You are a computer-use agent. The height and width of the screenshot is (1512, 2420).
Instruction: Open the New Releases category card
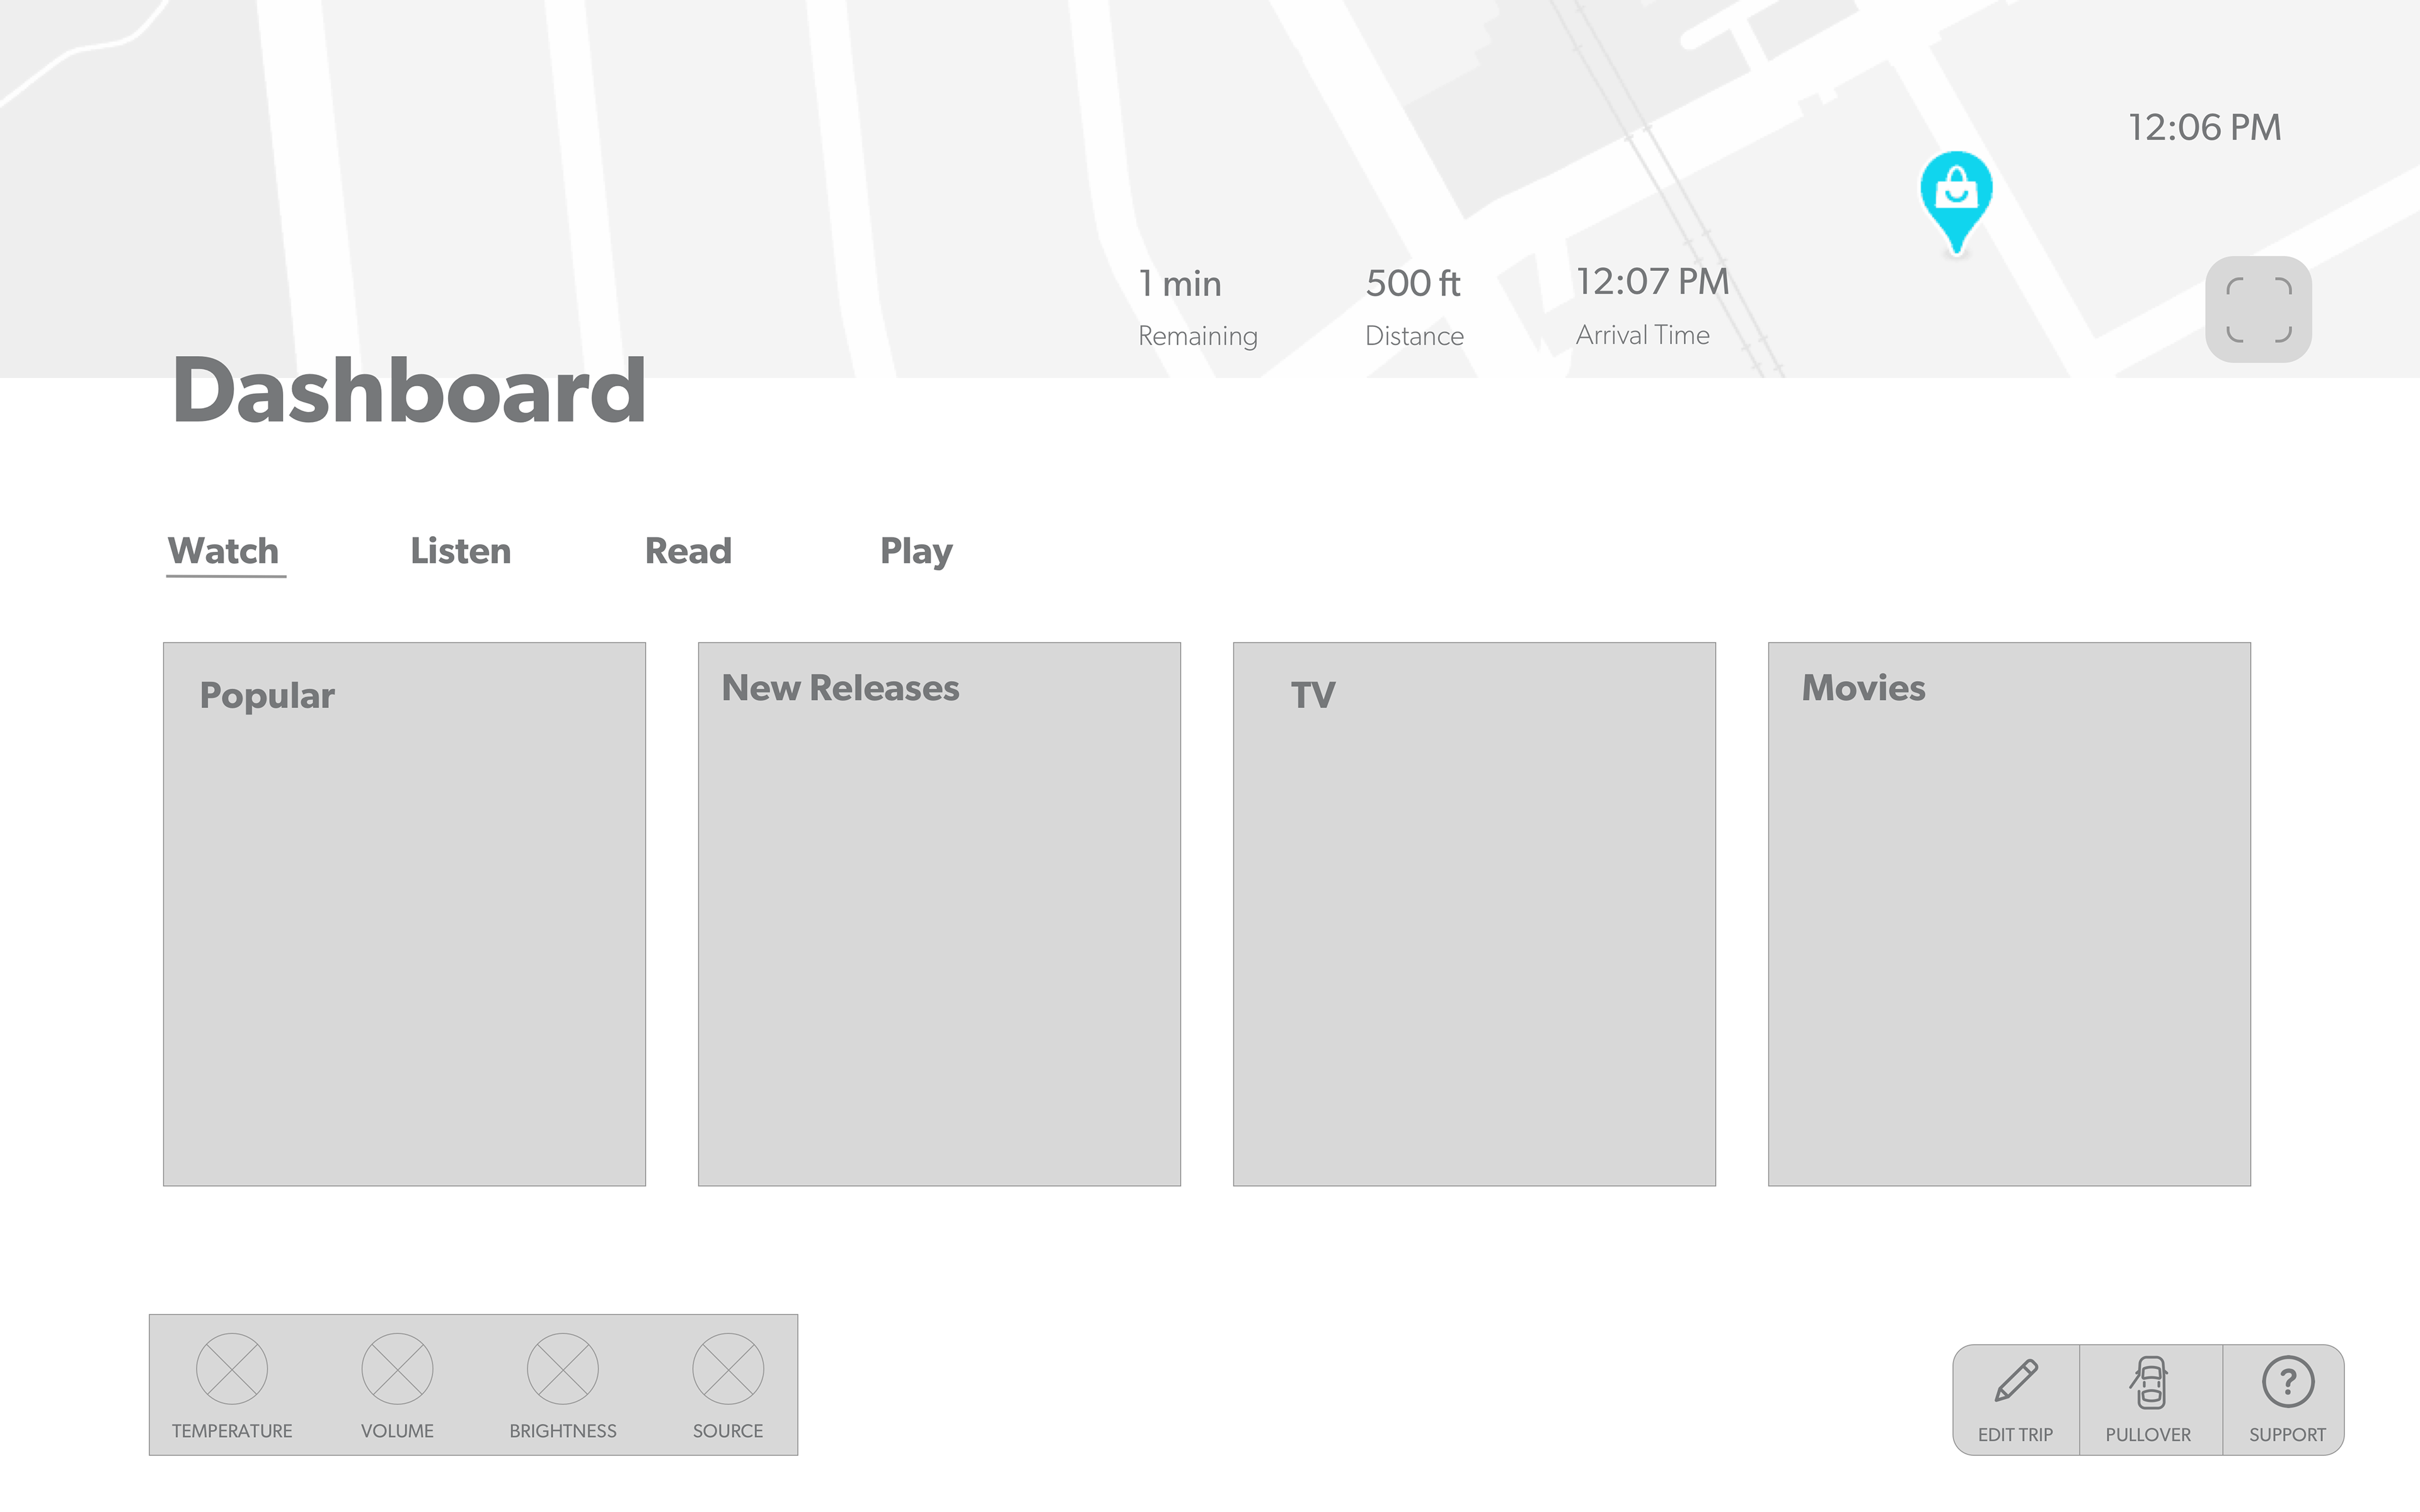pyautogui.click(x=939, y=914)
